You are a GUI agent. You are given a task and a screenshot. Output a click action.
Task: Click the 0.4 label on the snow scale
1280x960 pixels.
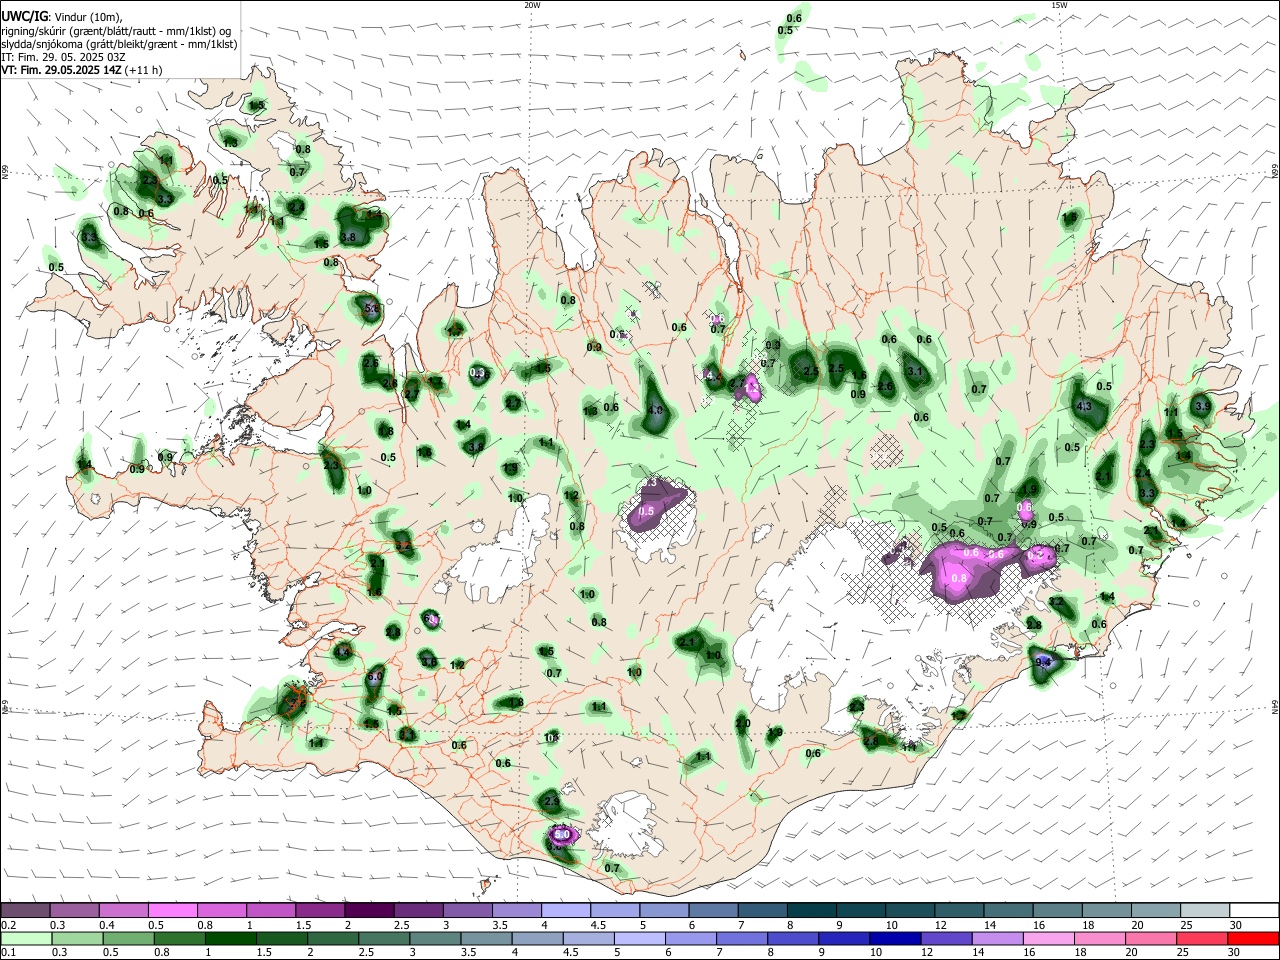(107, 926)
